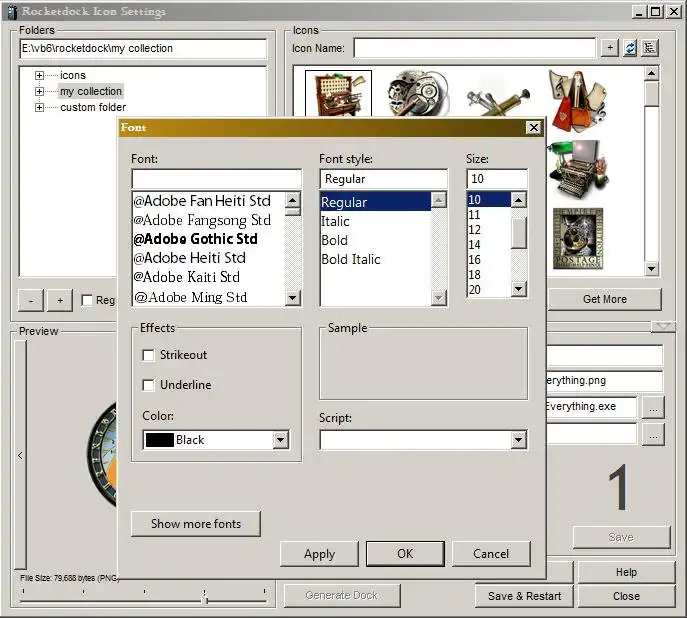Select the brass syringe icon thumbnail
Image resolution: width=687 pixels, height=618 pixels.
tap(499, 100)
